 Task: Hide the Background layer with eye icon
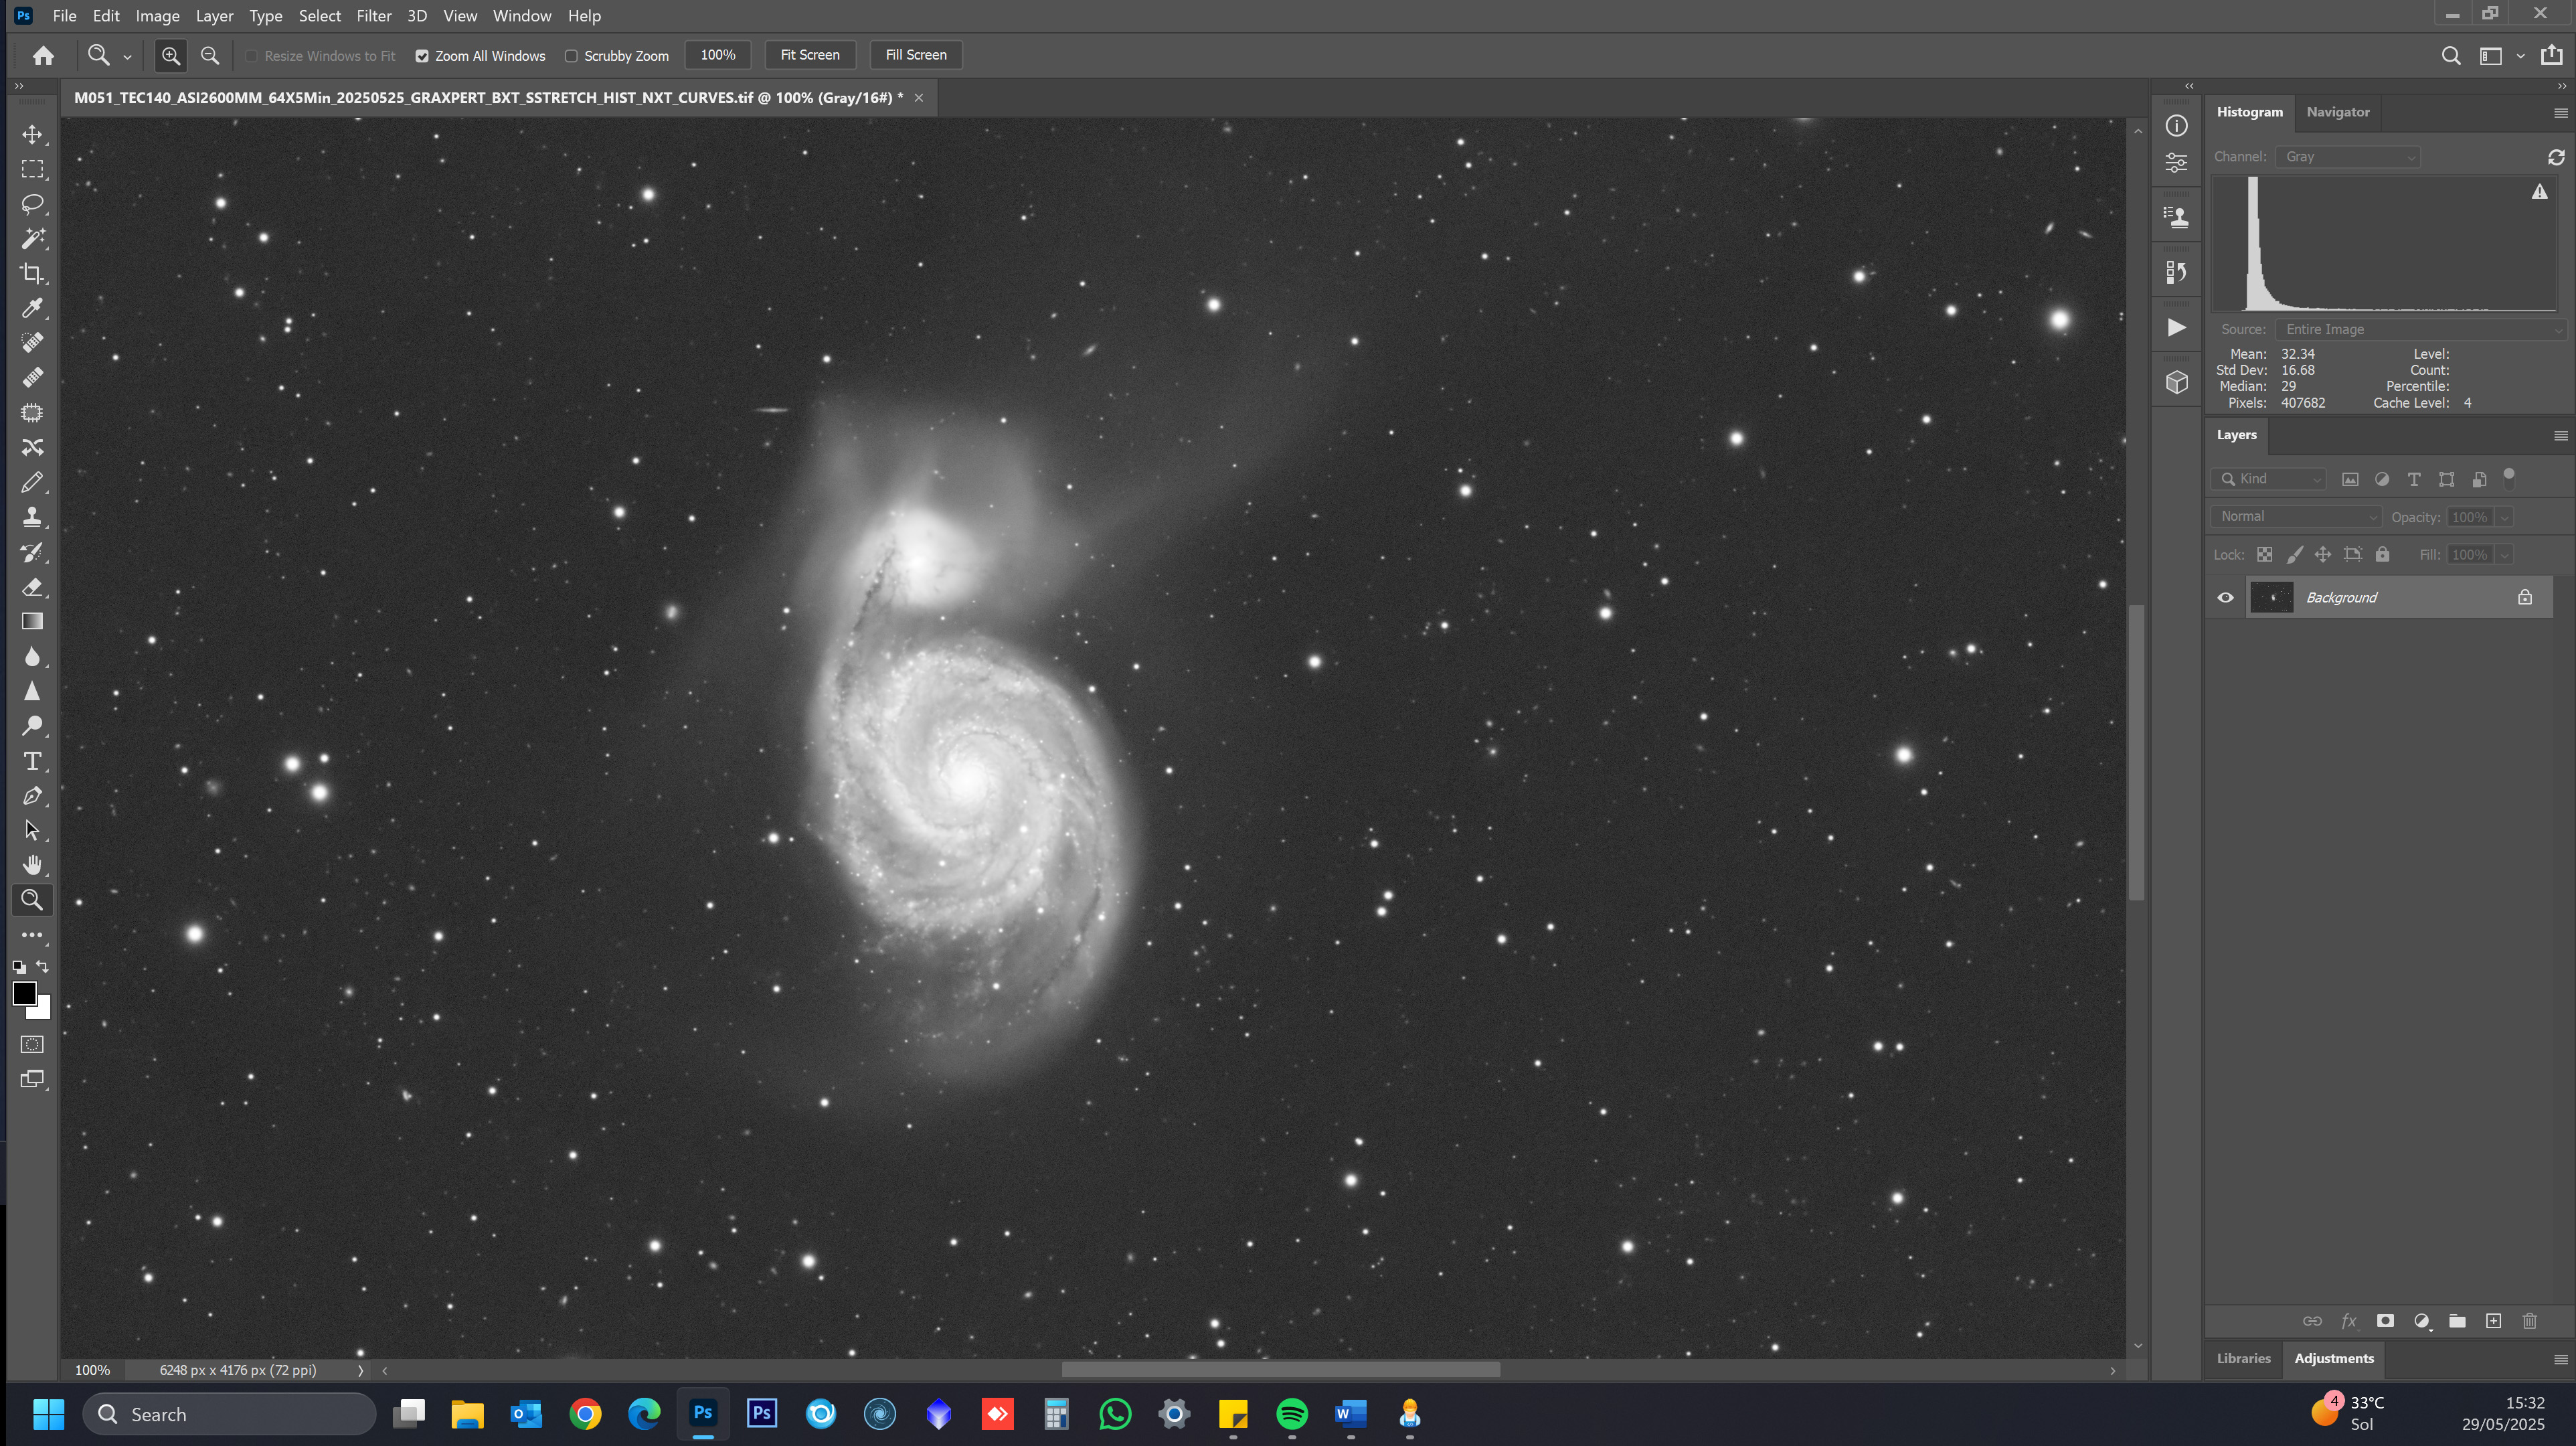click(2225, 597)
